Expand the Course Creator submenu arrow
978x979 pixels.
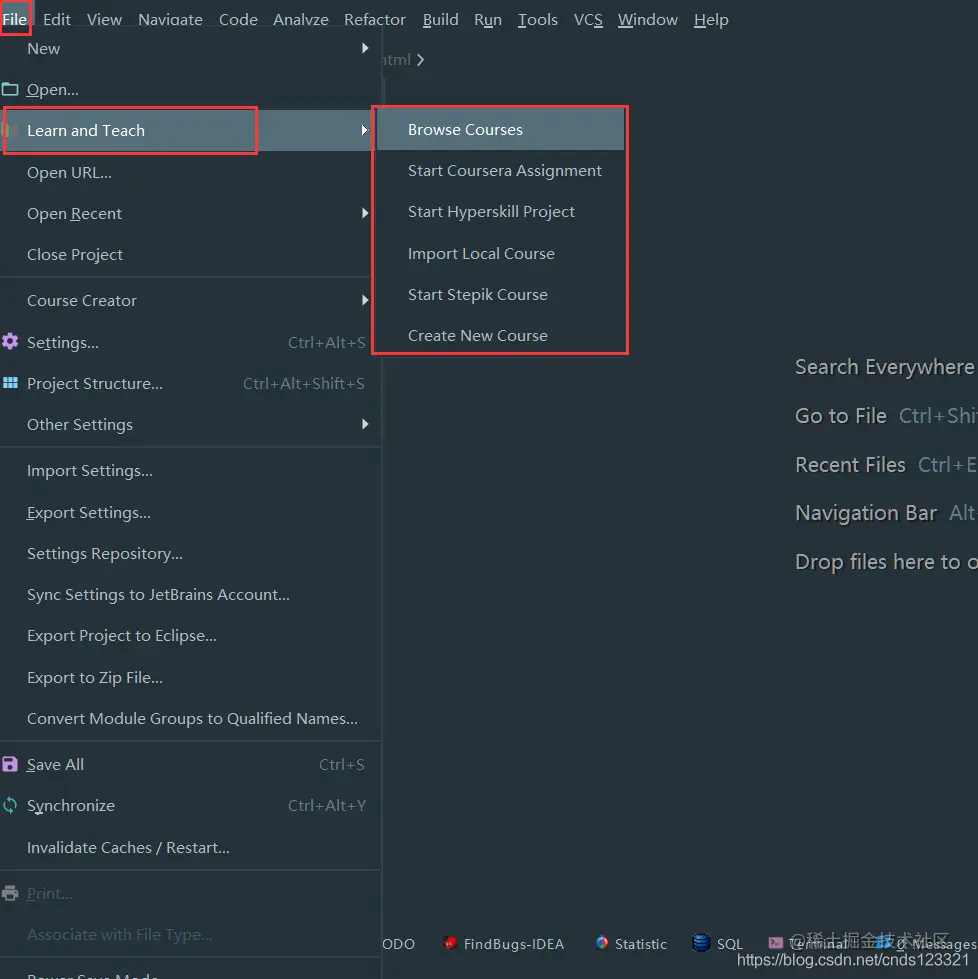[x=365, y=300]
